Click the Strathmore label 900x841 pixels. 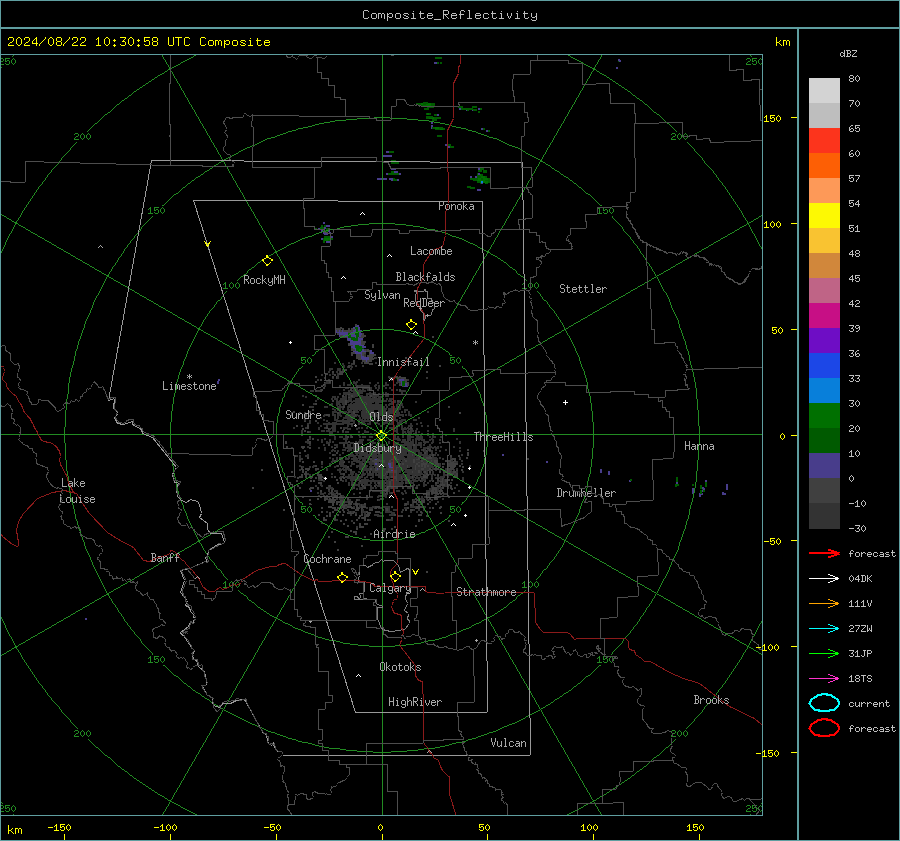point(486,592)
